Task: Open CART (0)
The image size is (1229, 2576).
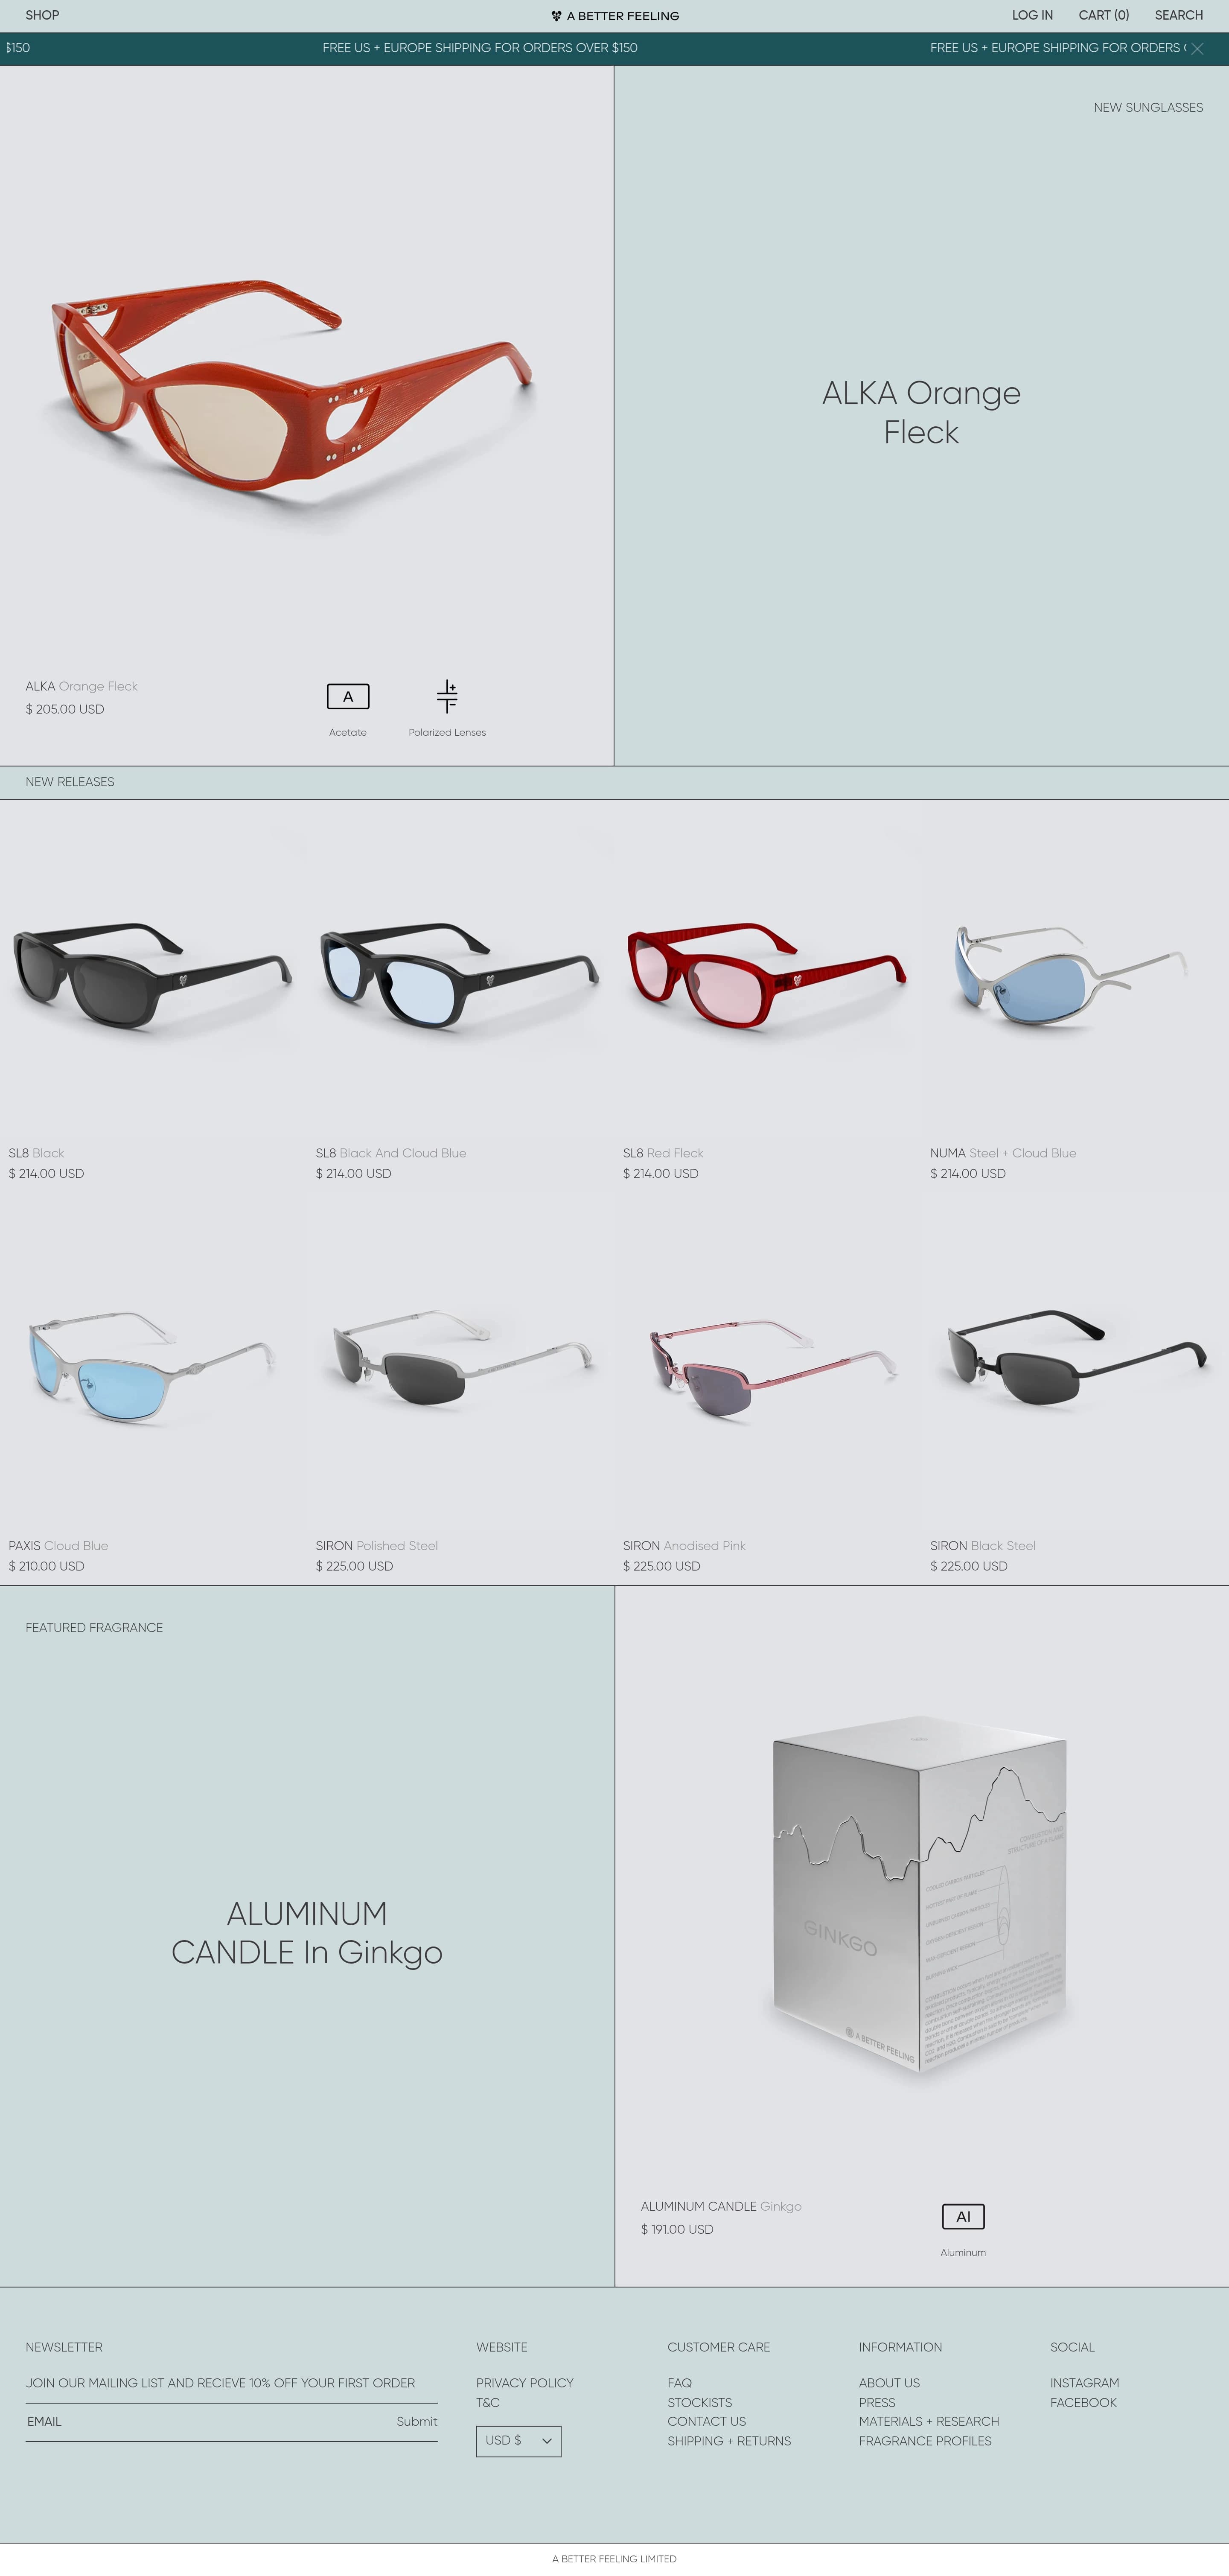Action: coord(1103,15)
